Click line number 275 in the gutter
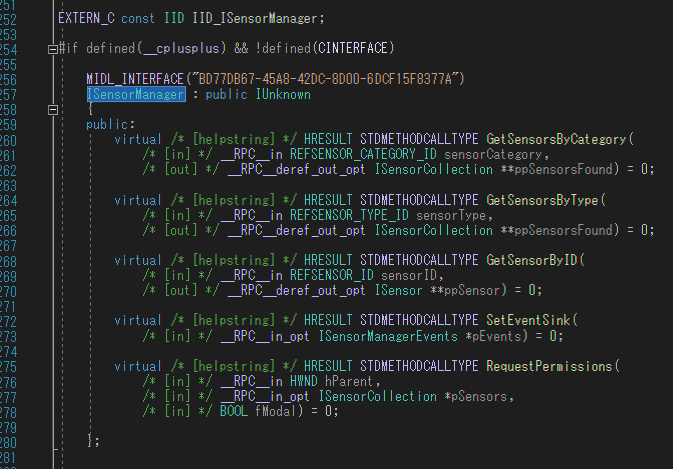Screen dimensions: 673x469 click(x=8, y=367)
